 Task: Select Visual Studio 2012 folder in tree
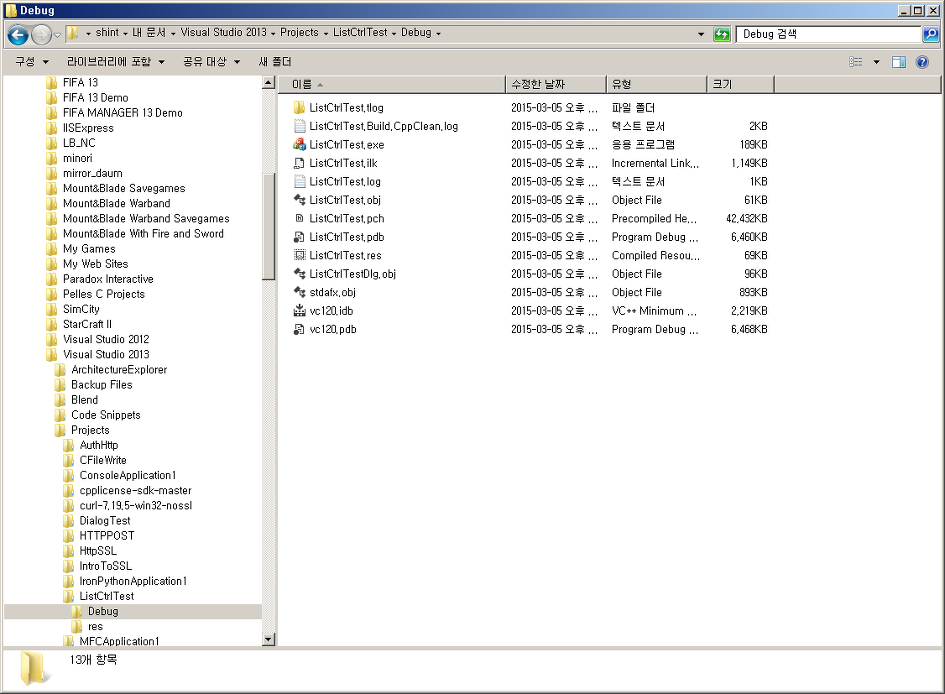(x=106, y=339)
